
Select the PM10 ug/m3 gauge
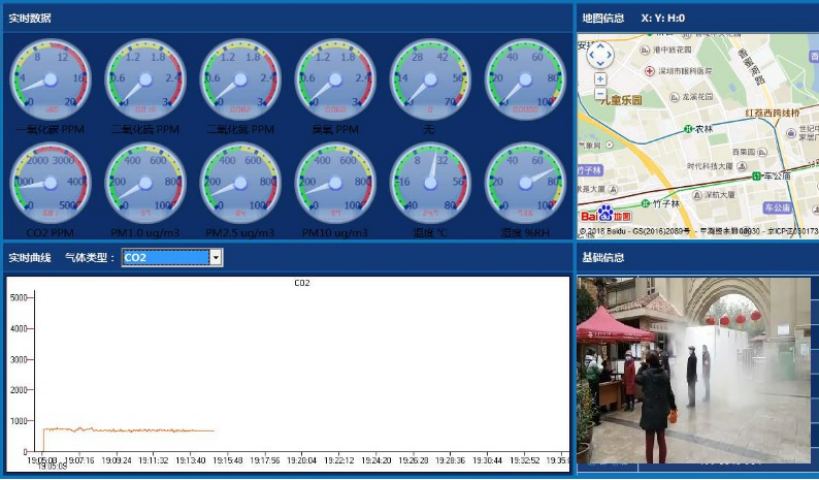click(x=335, y=184)
